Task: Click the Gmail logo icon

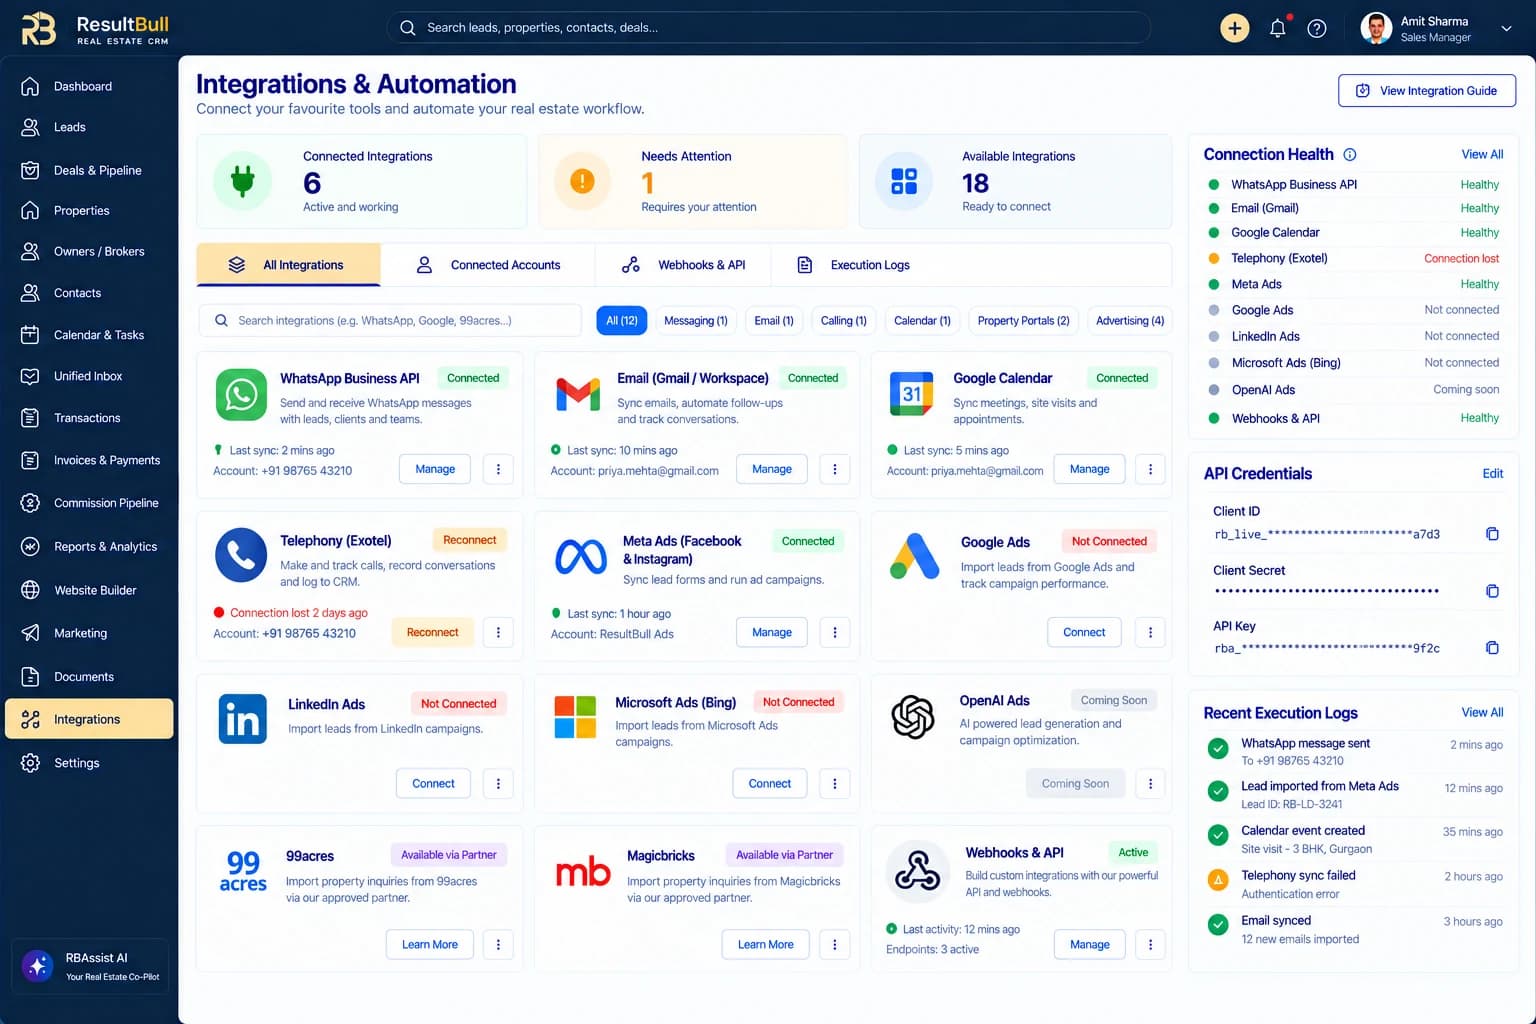Action: [x=578, y=395]
